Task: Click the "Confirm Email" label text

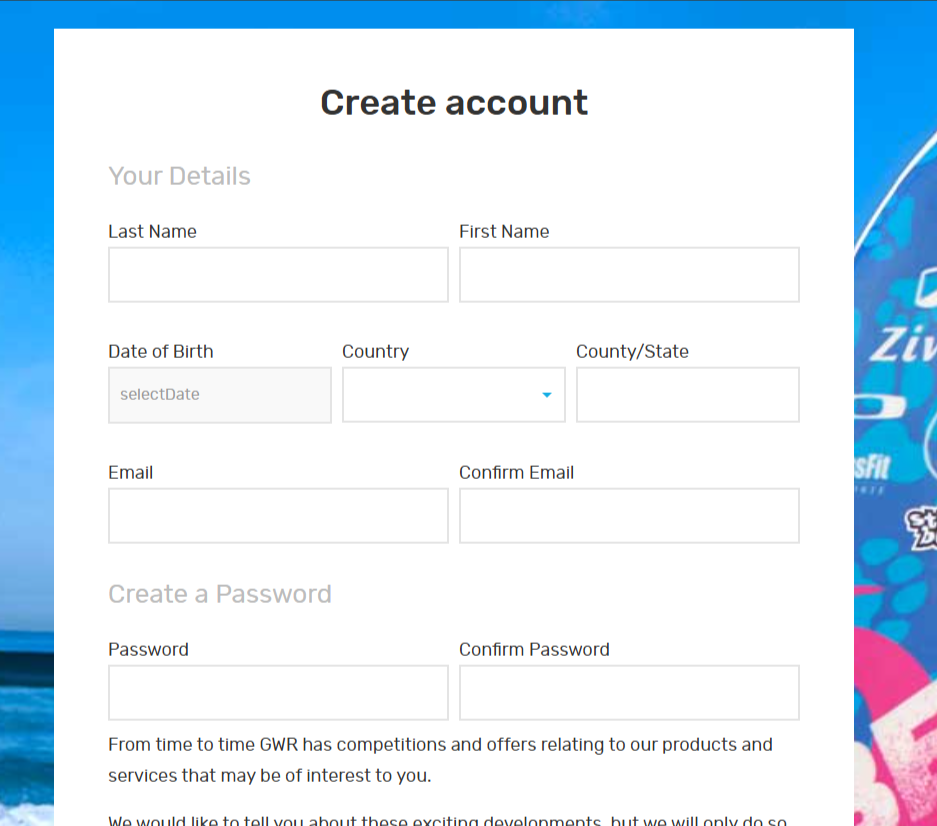Action: (x=516, y=473)
